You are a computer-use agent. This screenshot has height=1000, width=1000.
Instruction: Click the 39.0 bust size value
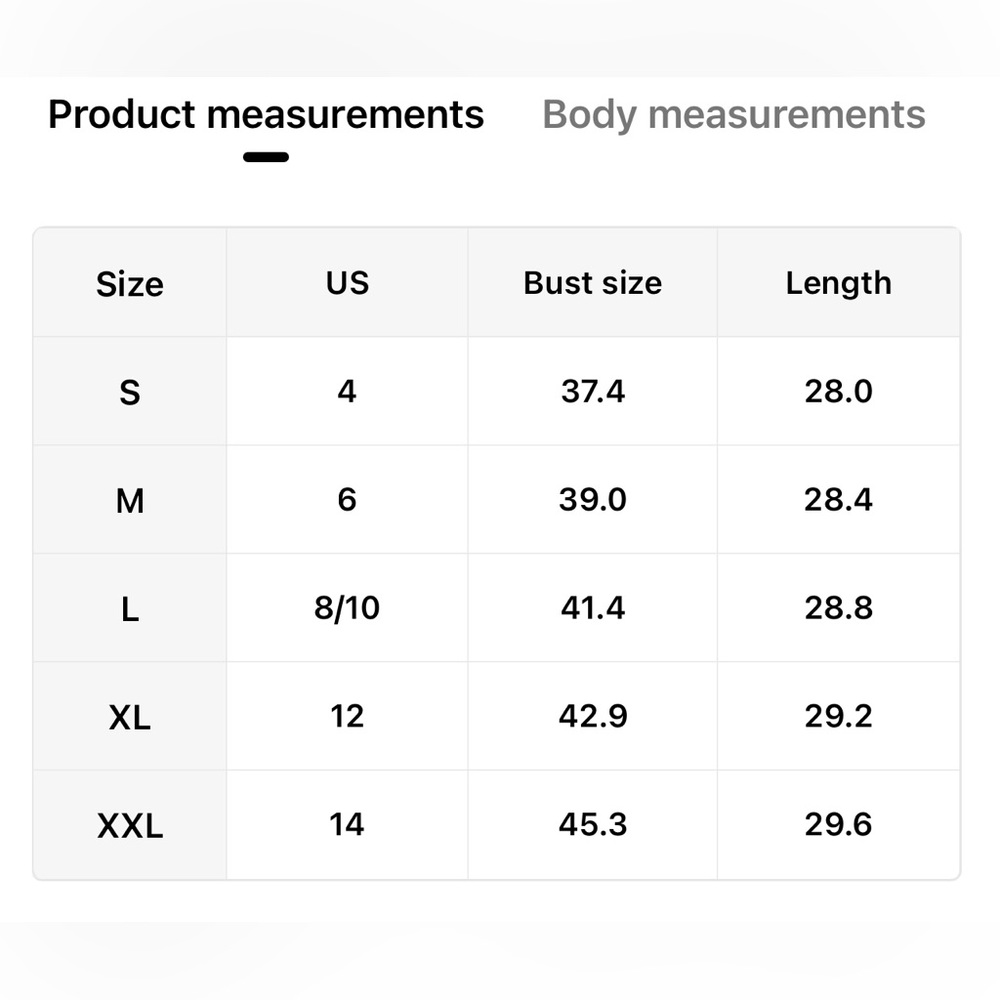click(592, 499)
